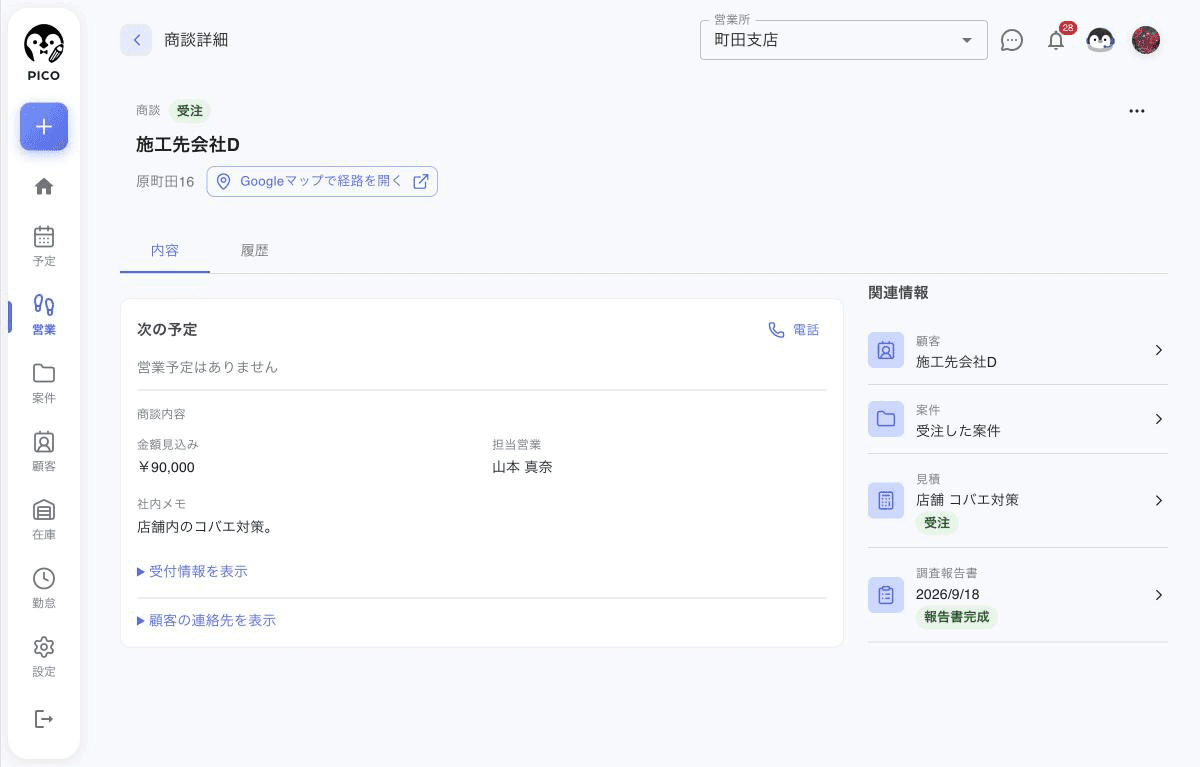Viewport: 1200px width, 767px height.
Task: Switch to the 内容 tab
Action: (165, 251)
